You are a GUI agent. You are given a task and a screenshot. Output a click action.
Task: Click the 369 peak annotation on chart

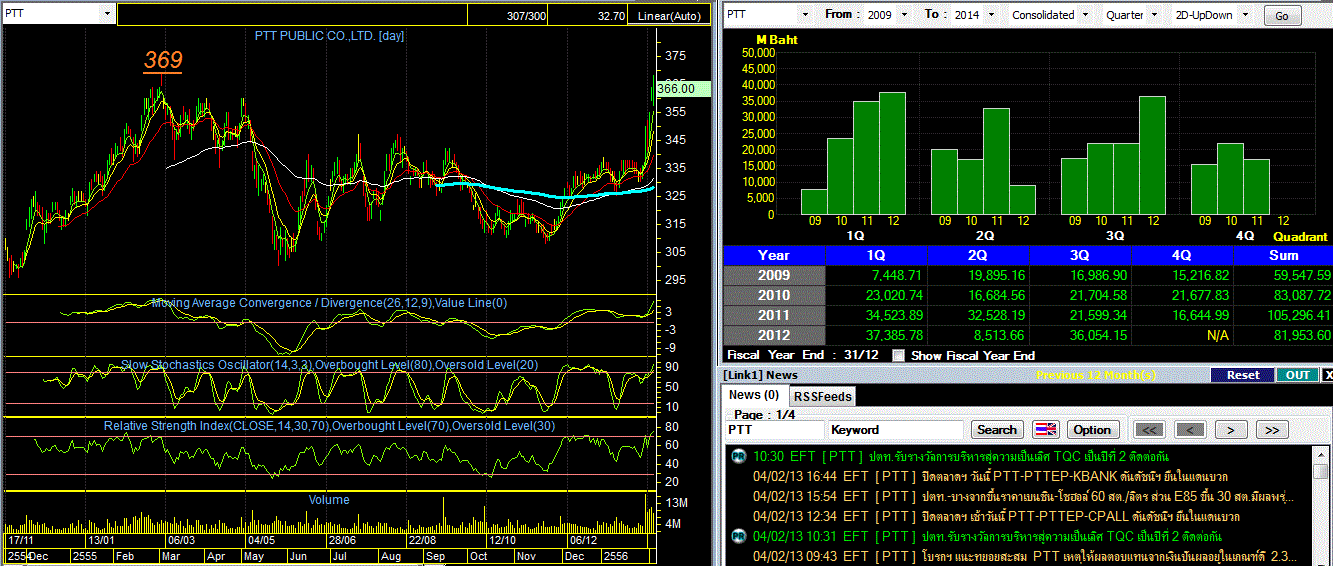point(163,60)
